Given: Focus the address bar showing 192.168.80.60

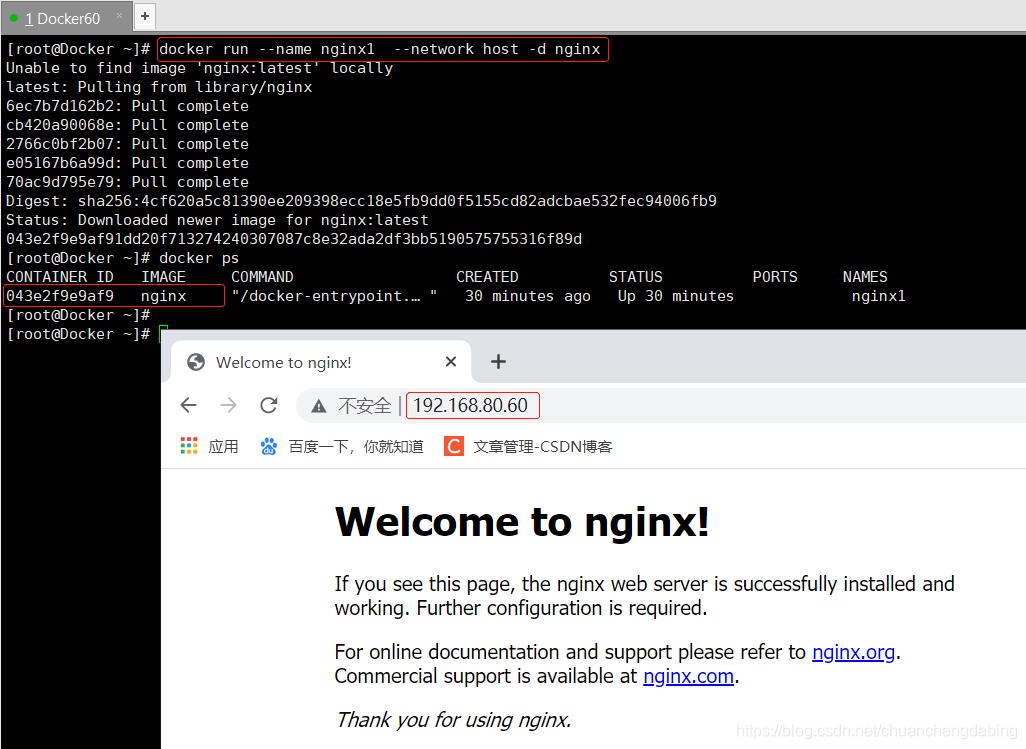Looking at the screenshot, I should 472,406.
